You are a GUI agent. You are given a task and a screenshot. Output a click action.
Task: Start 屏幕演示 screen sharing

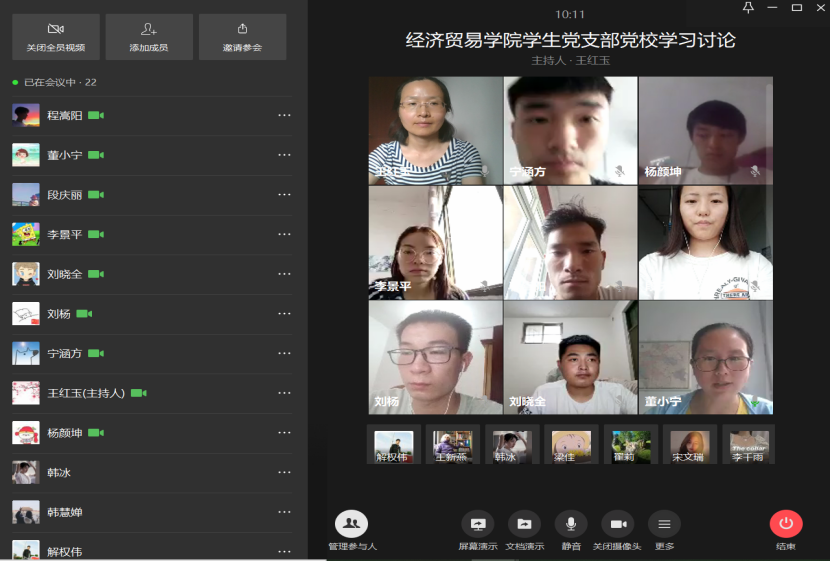[477, 530]
